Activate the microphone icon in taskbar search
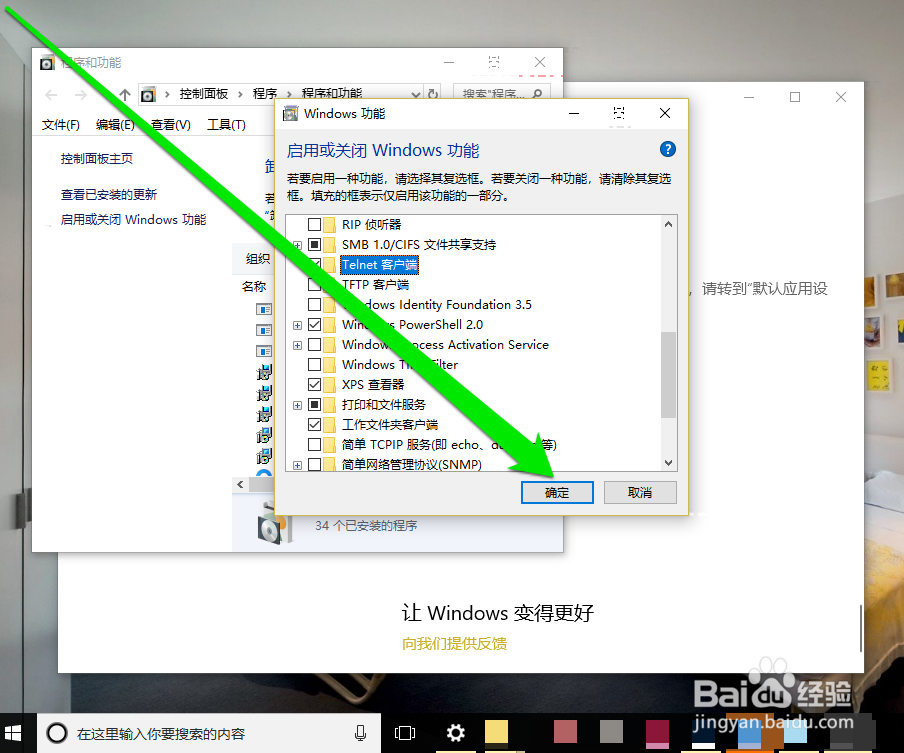This screenshot has width=904, height=753. coord(360,733)
